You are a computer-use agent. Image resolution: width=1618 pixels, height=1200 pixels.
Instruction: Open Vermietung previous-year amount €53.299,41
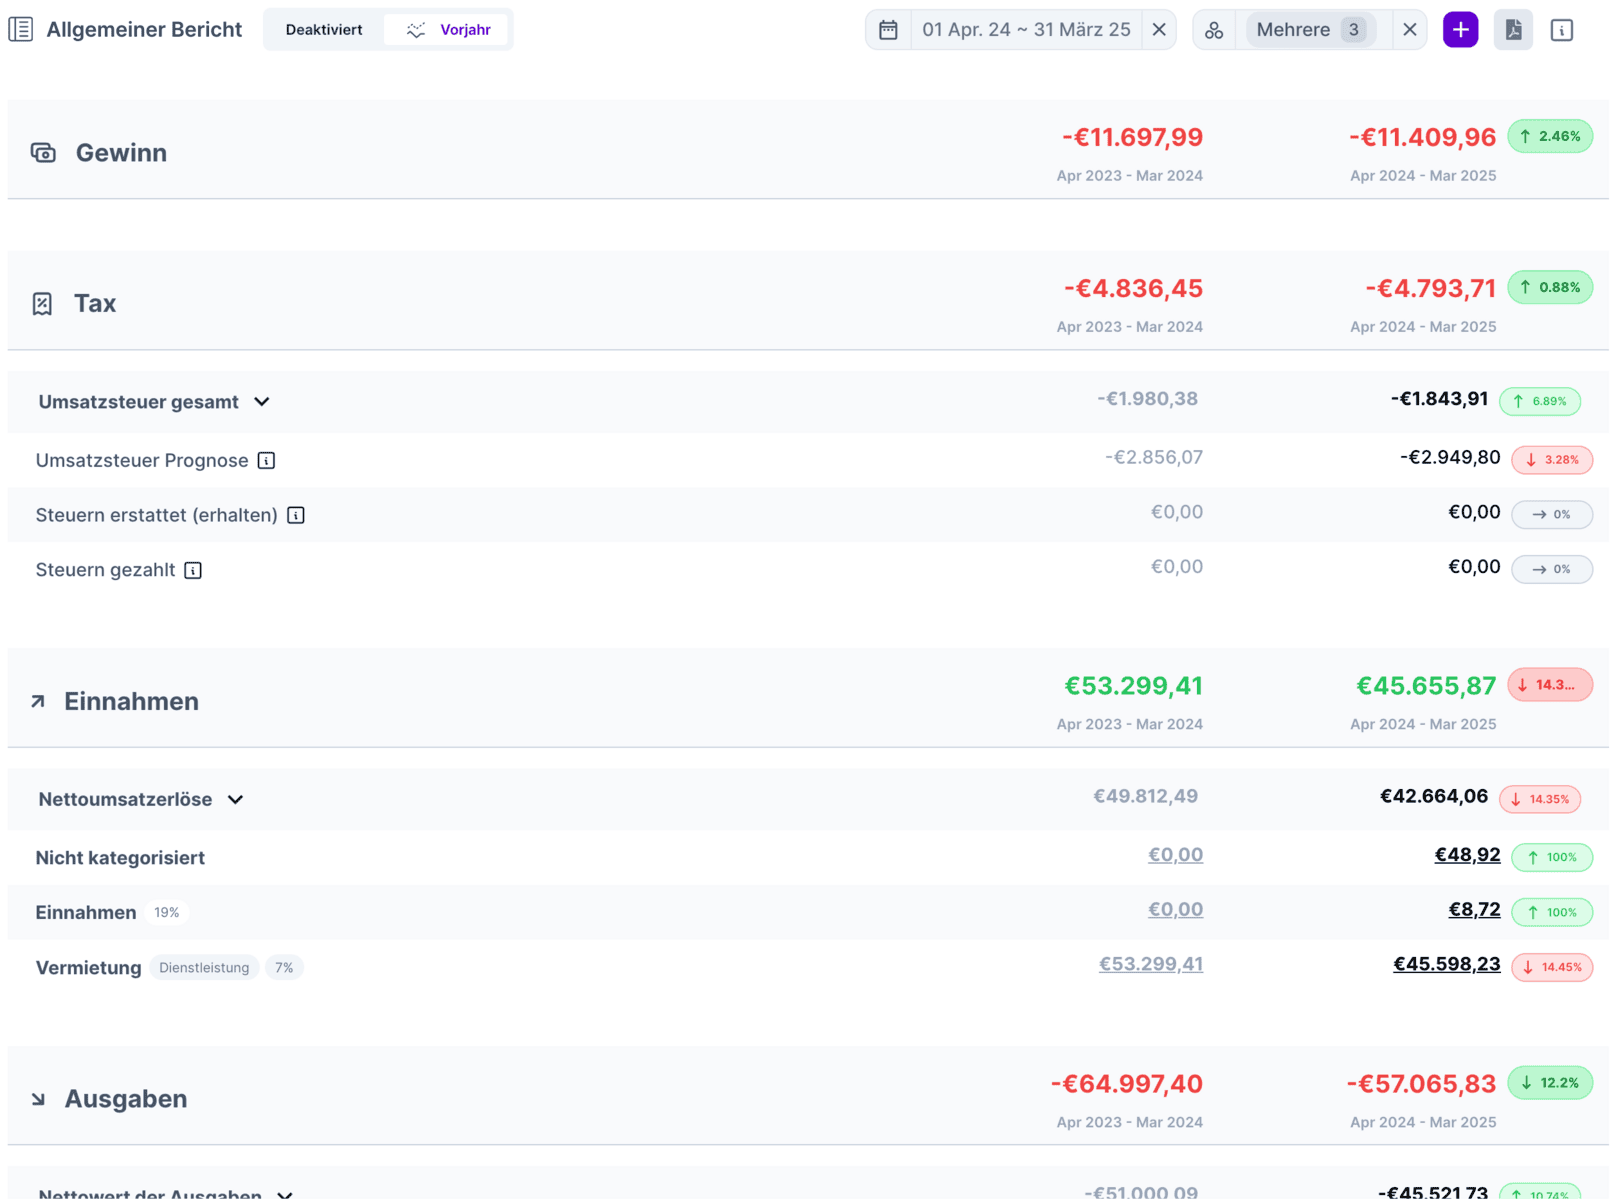pyautogui.click(x=1150, y=964)
